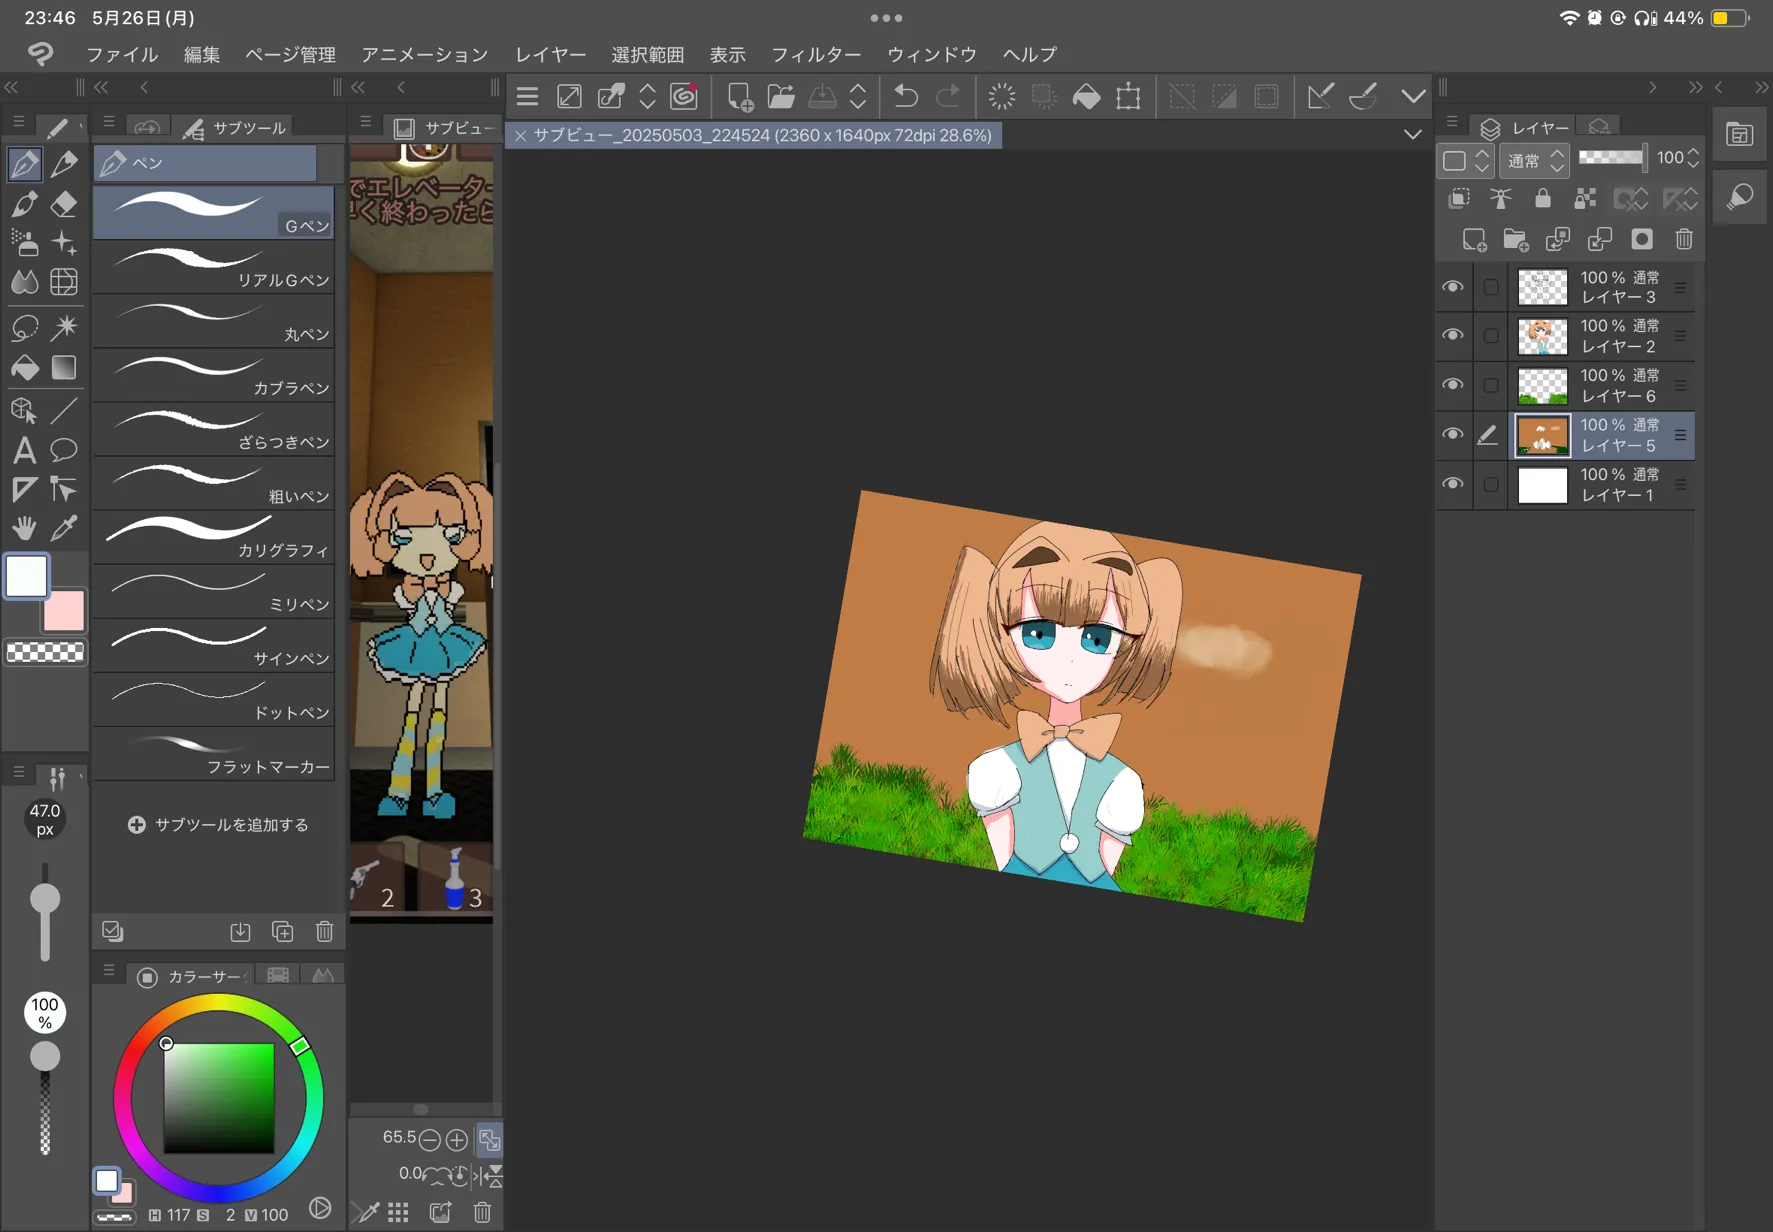Open the フィルター menu
Screen dimensions: 1773x1232
[815, 54]
